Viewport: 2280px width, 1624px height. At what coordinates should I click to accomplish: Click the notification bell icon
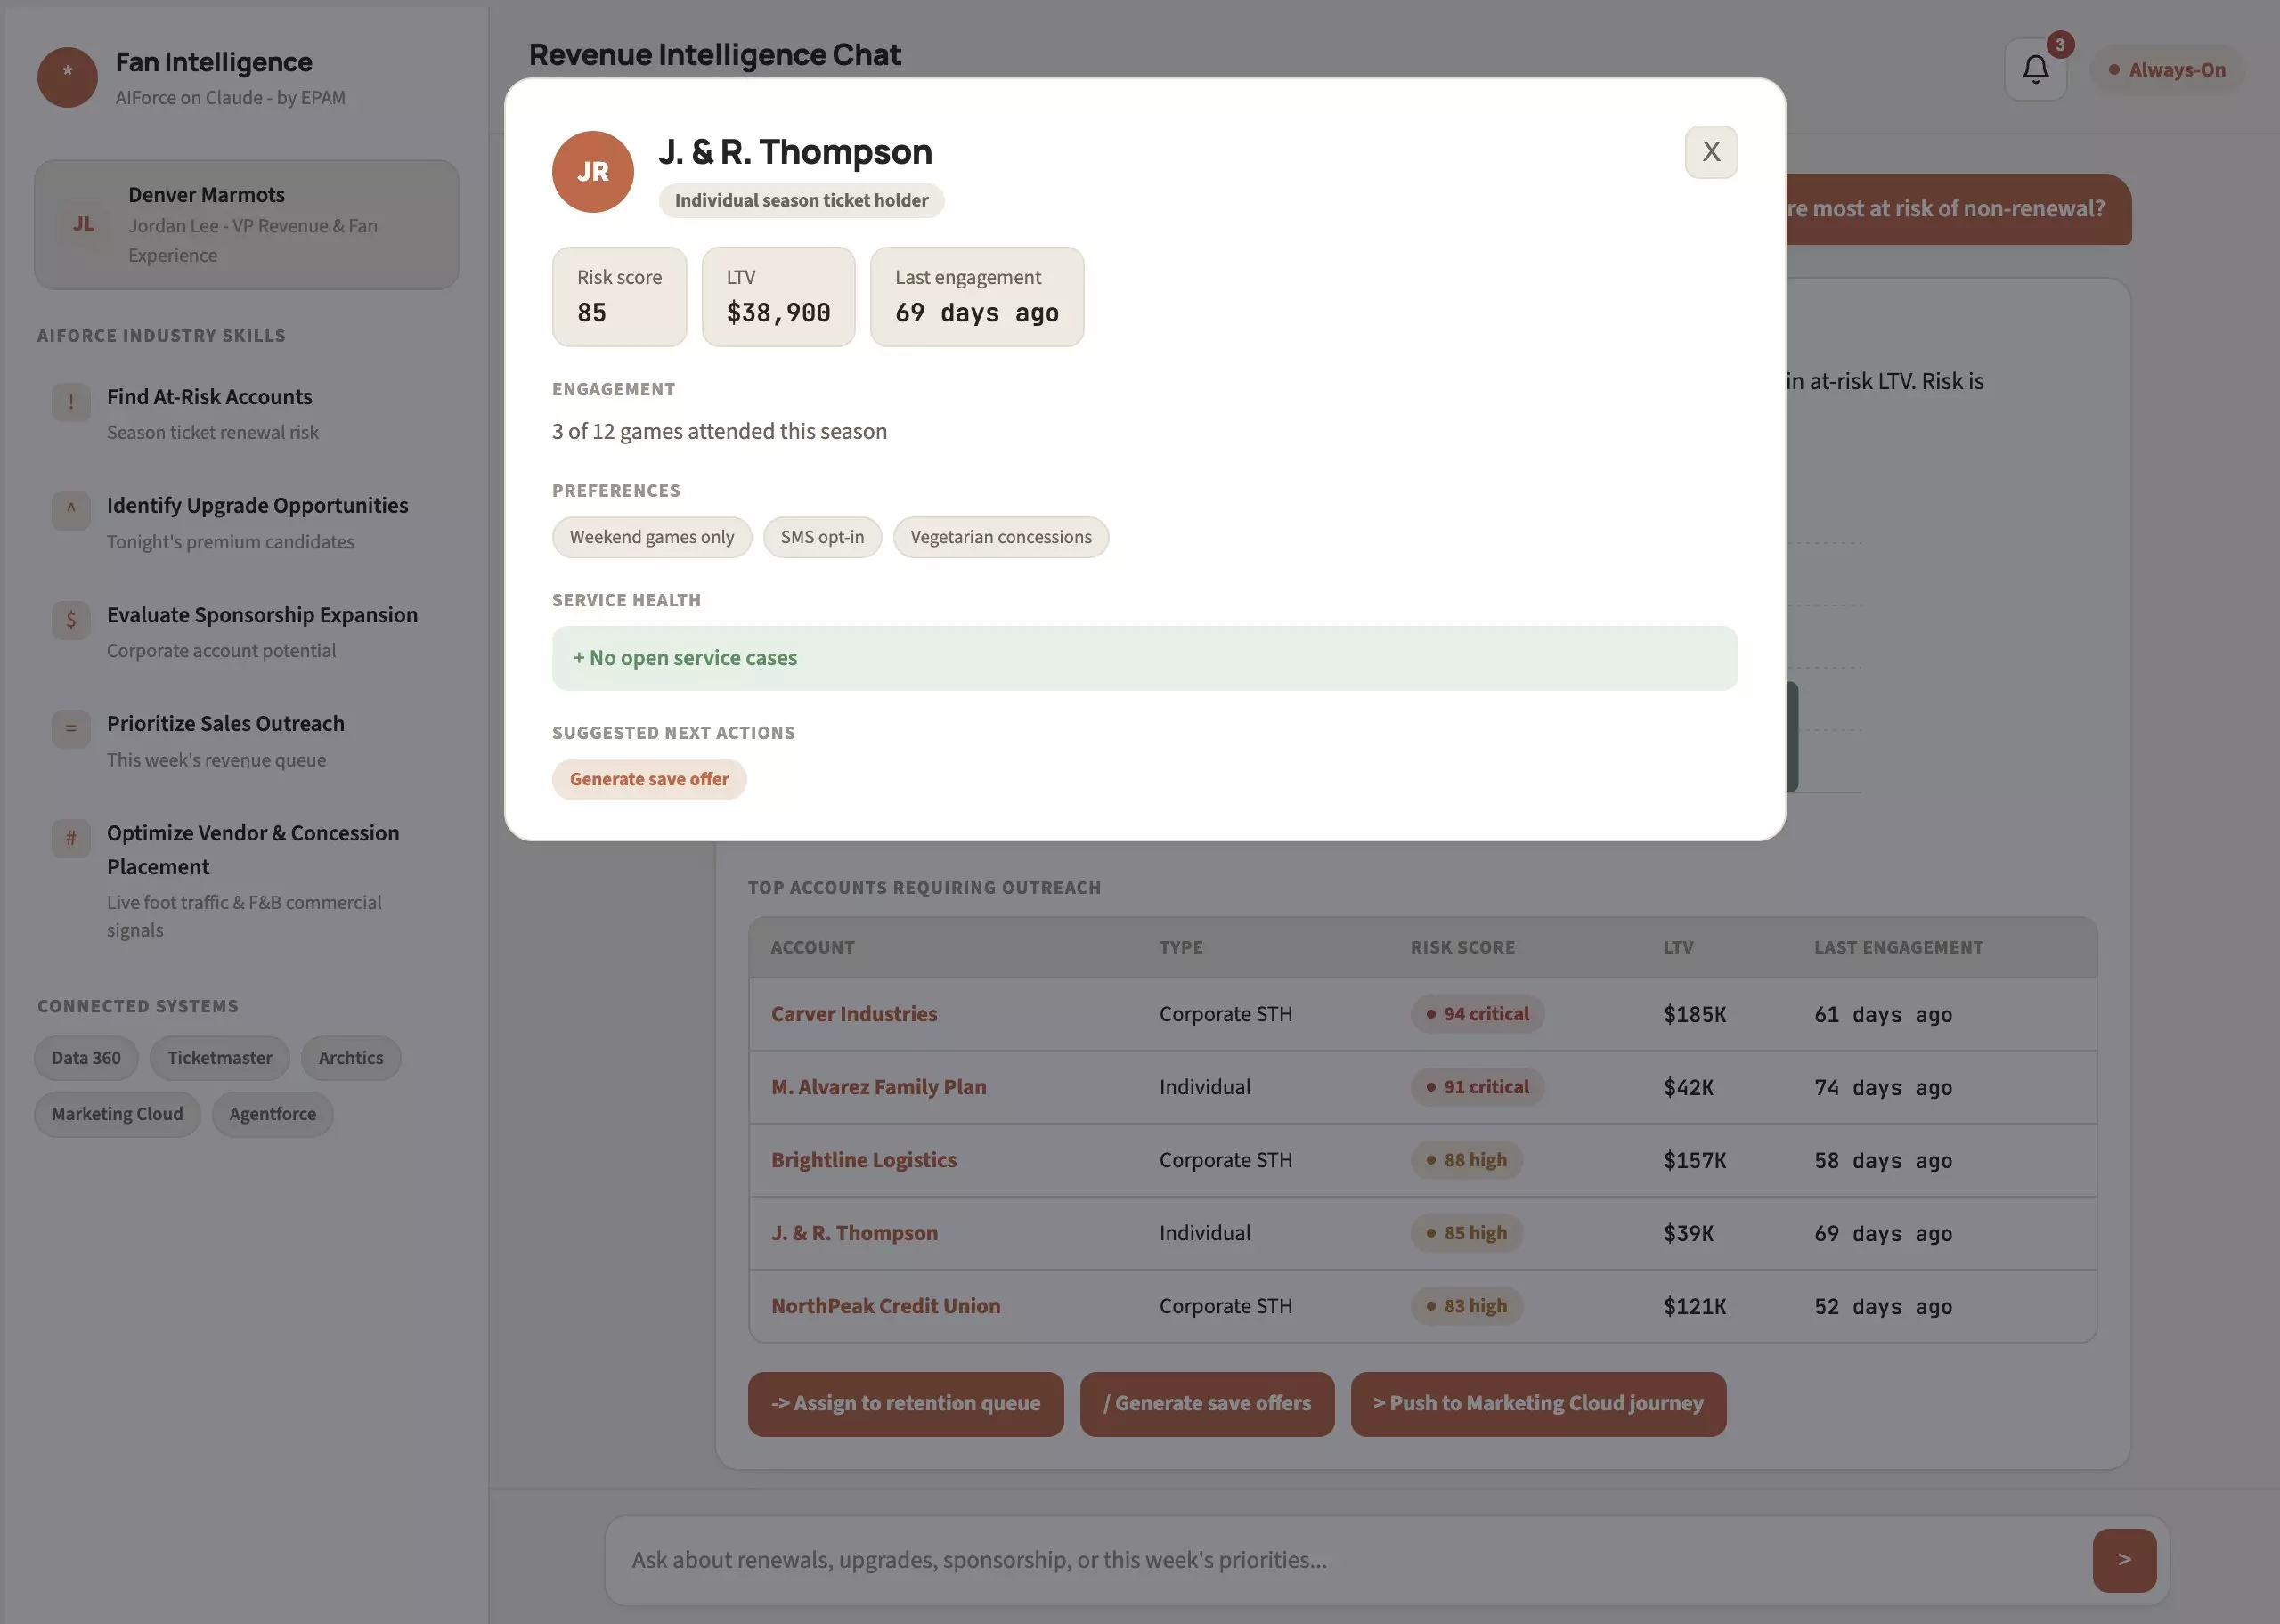[2036, 69]
